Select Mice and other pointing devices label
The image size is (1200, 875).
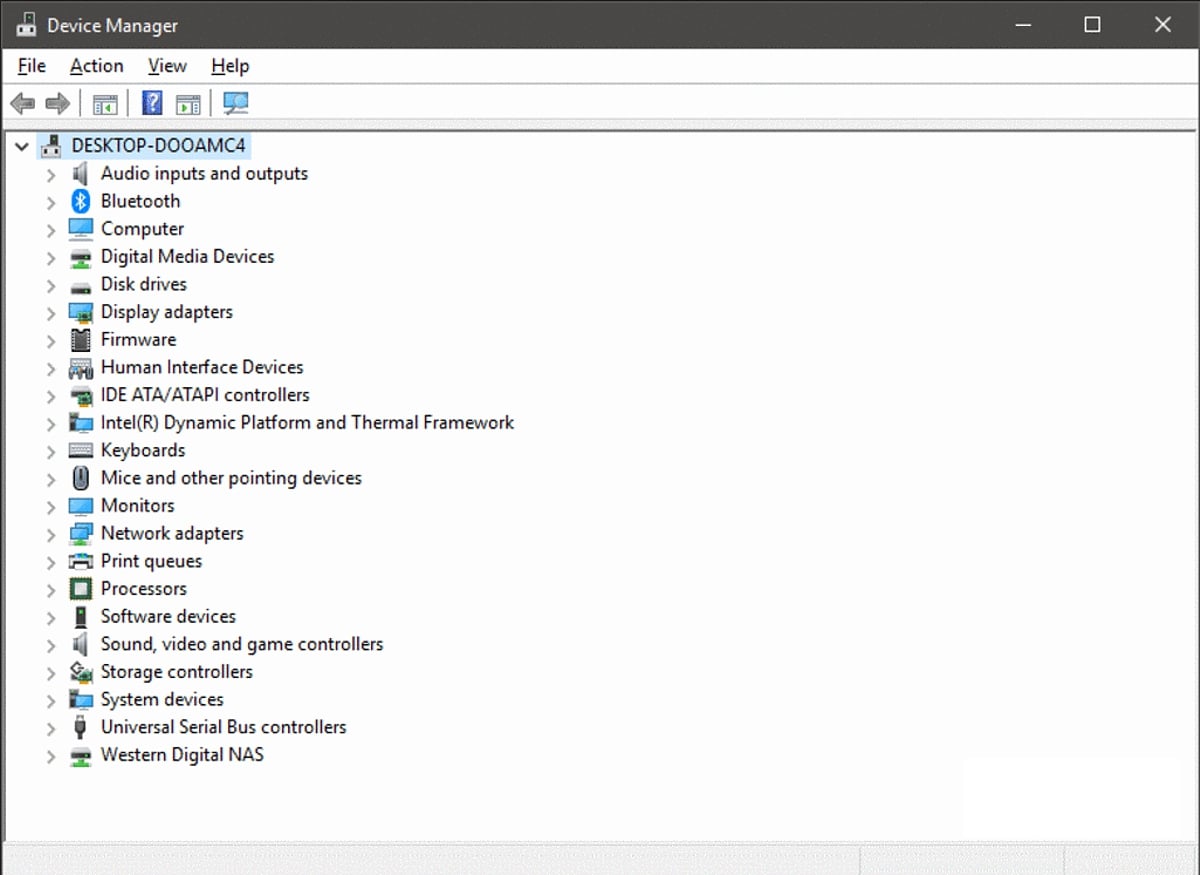click(231, 478)
